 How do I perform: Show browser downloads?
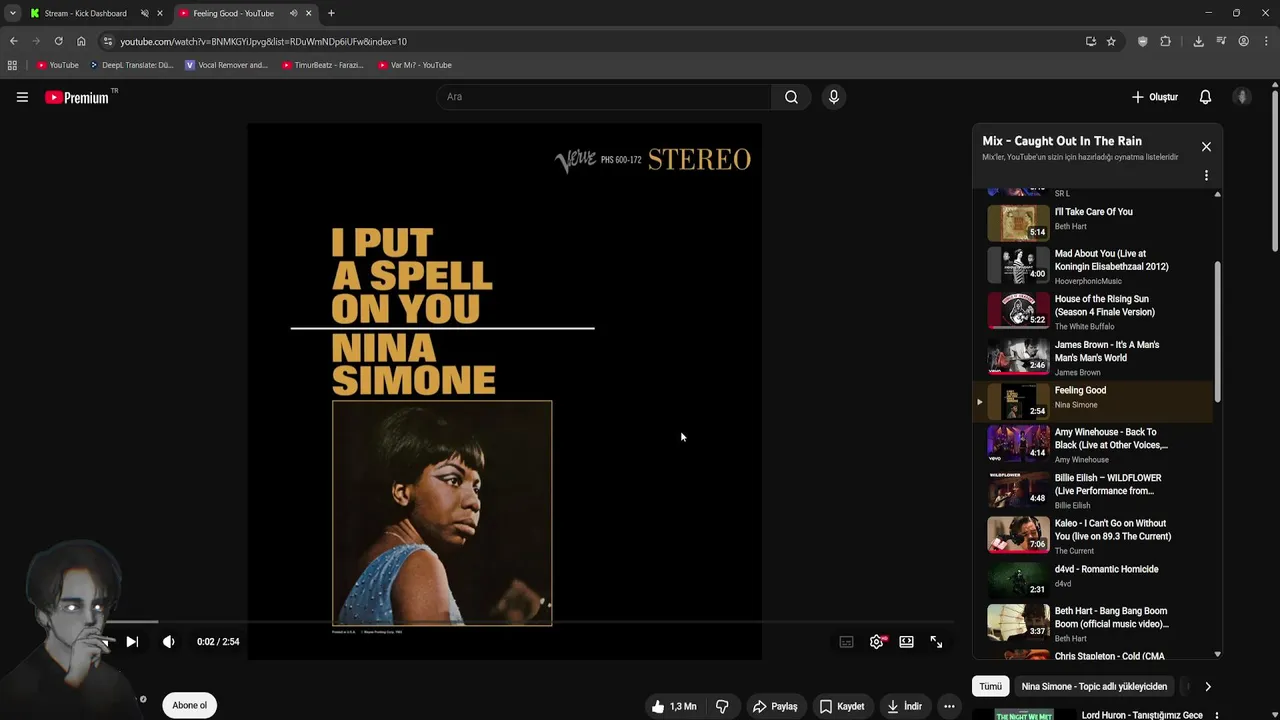click(x=1198, y=41)
